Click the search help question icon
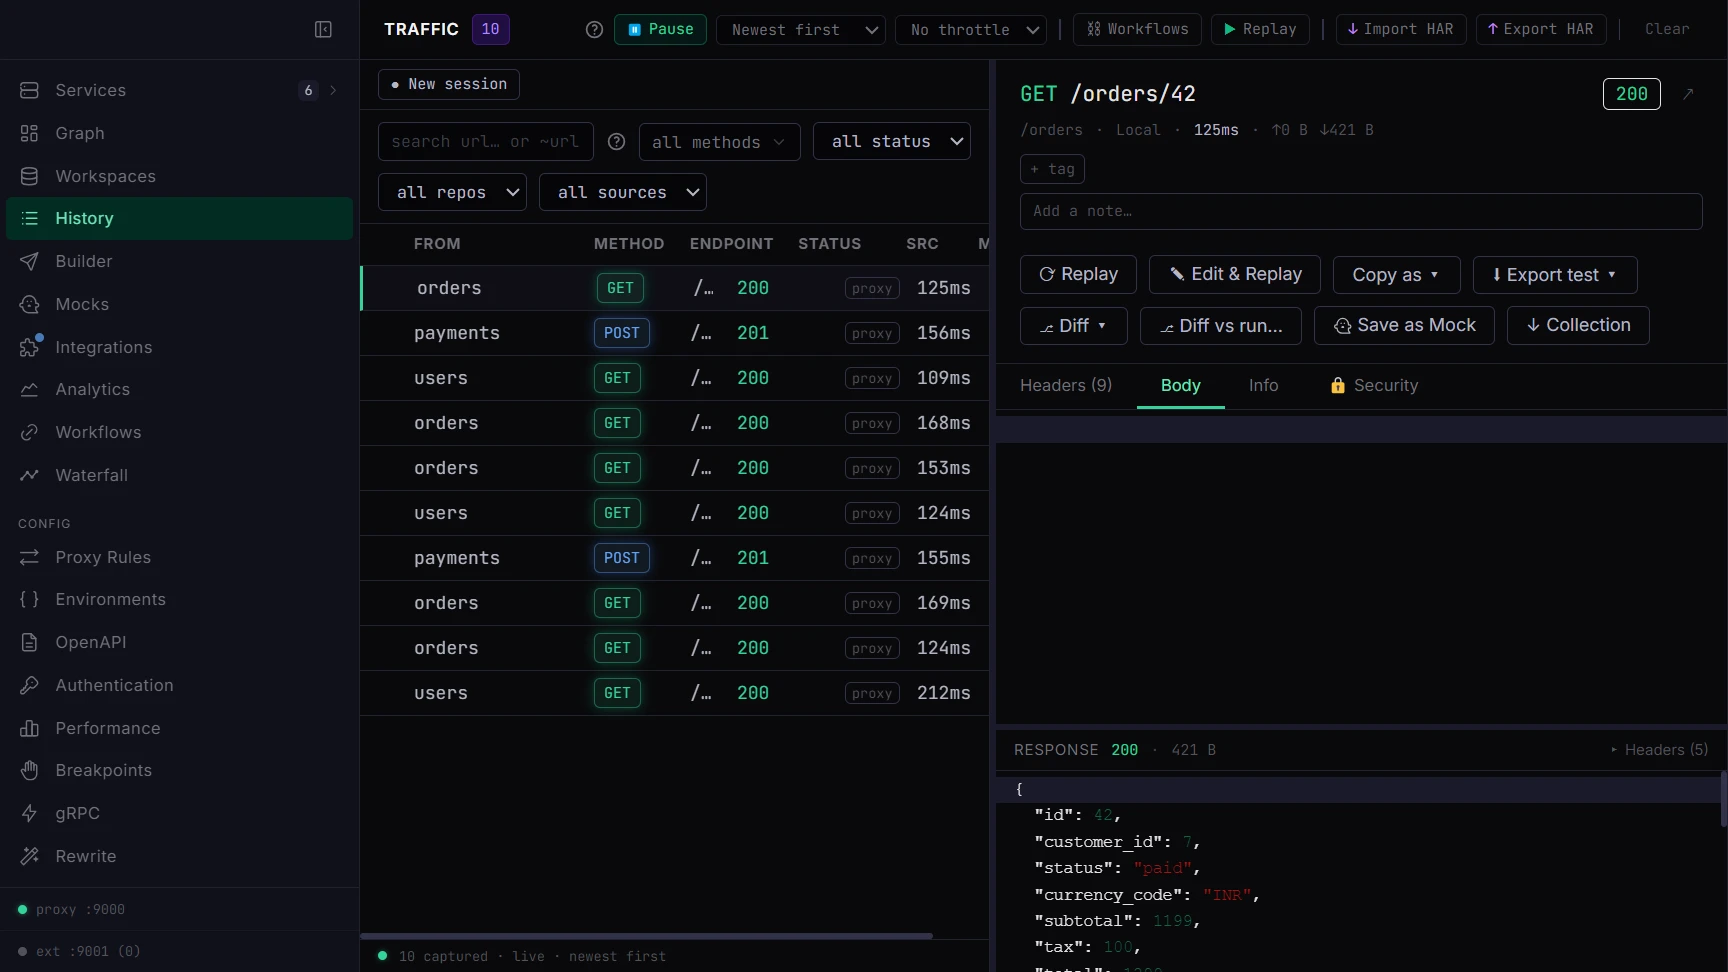The height and width of the screenshot is (972, 1728). [617, 142]
